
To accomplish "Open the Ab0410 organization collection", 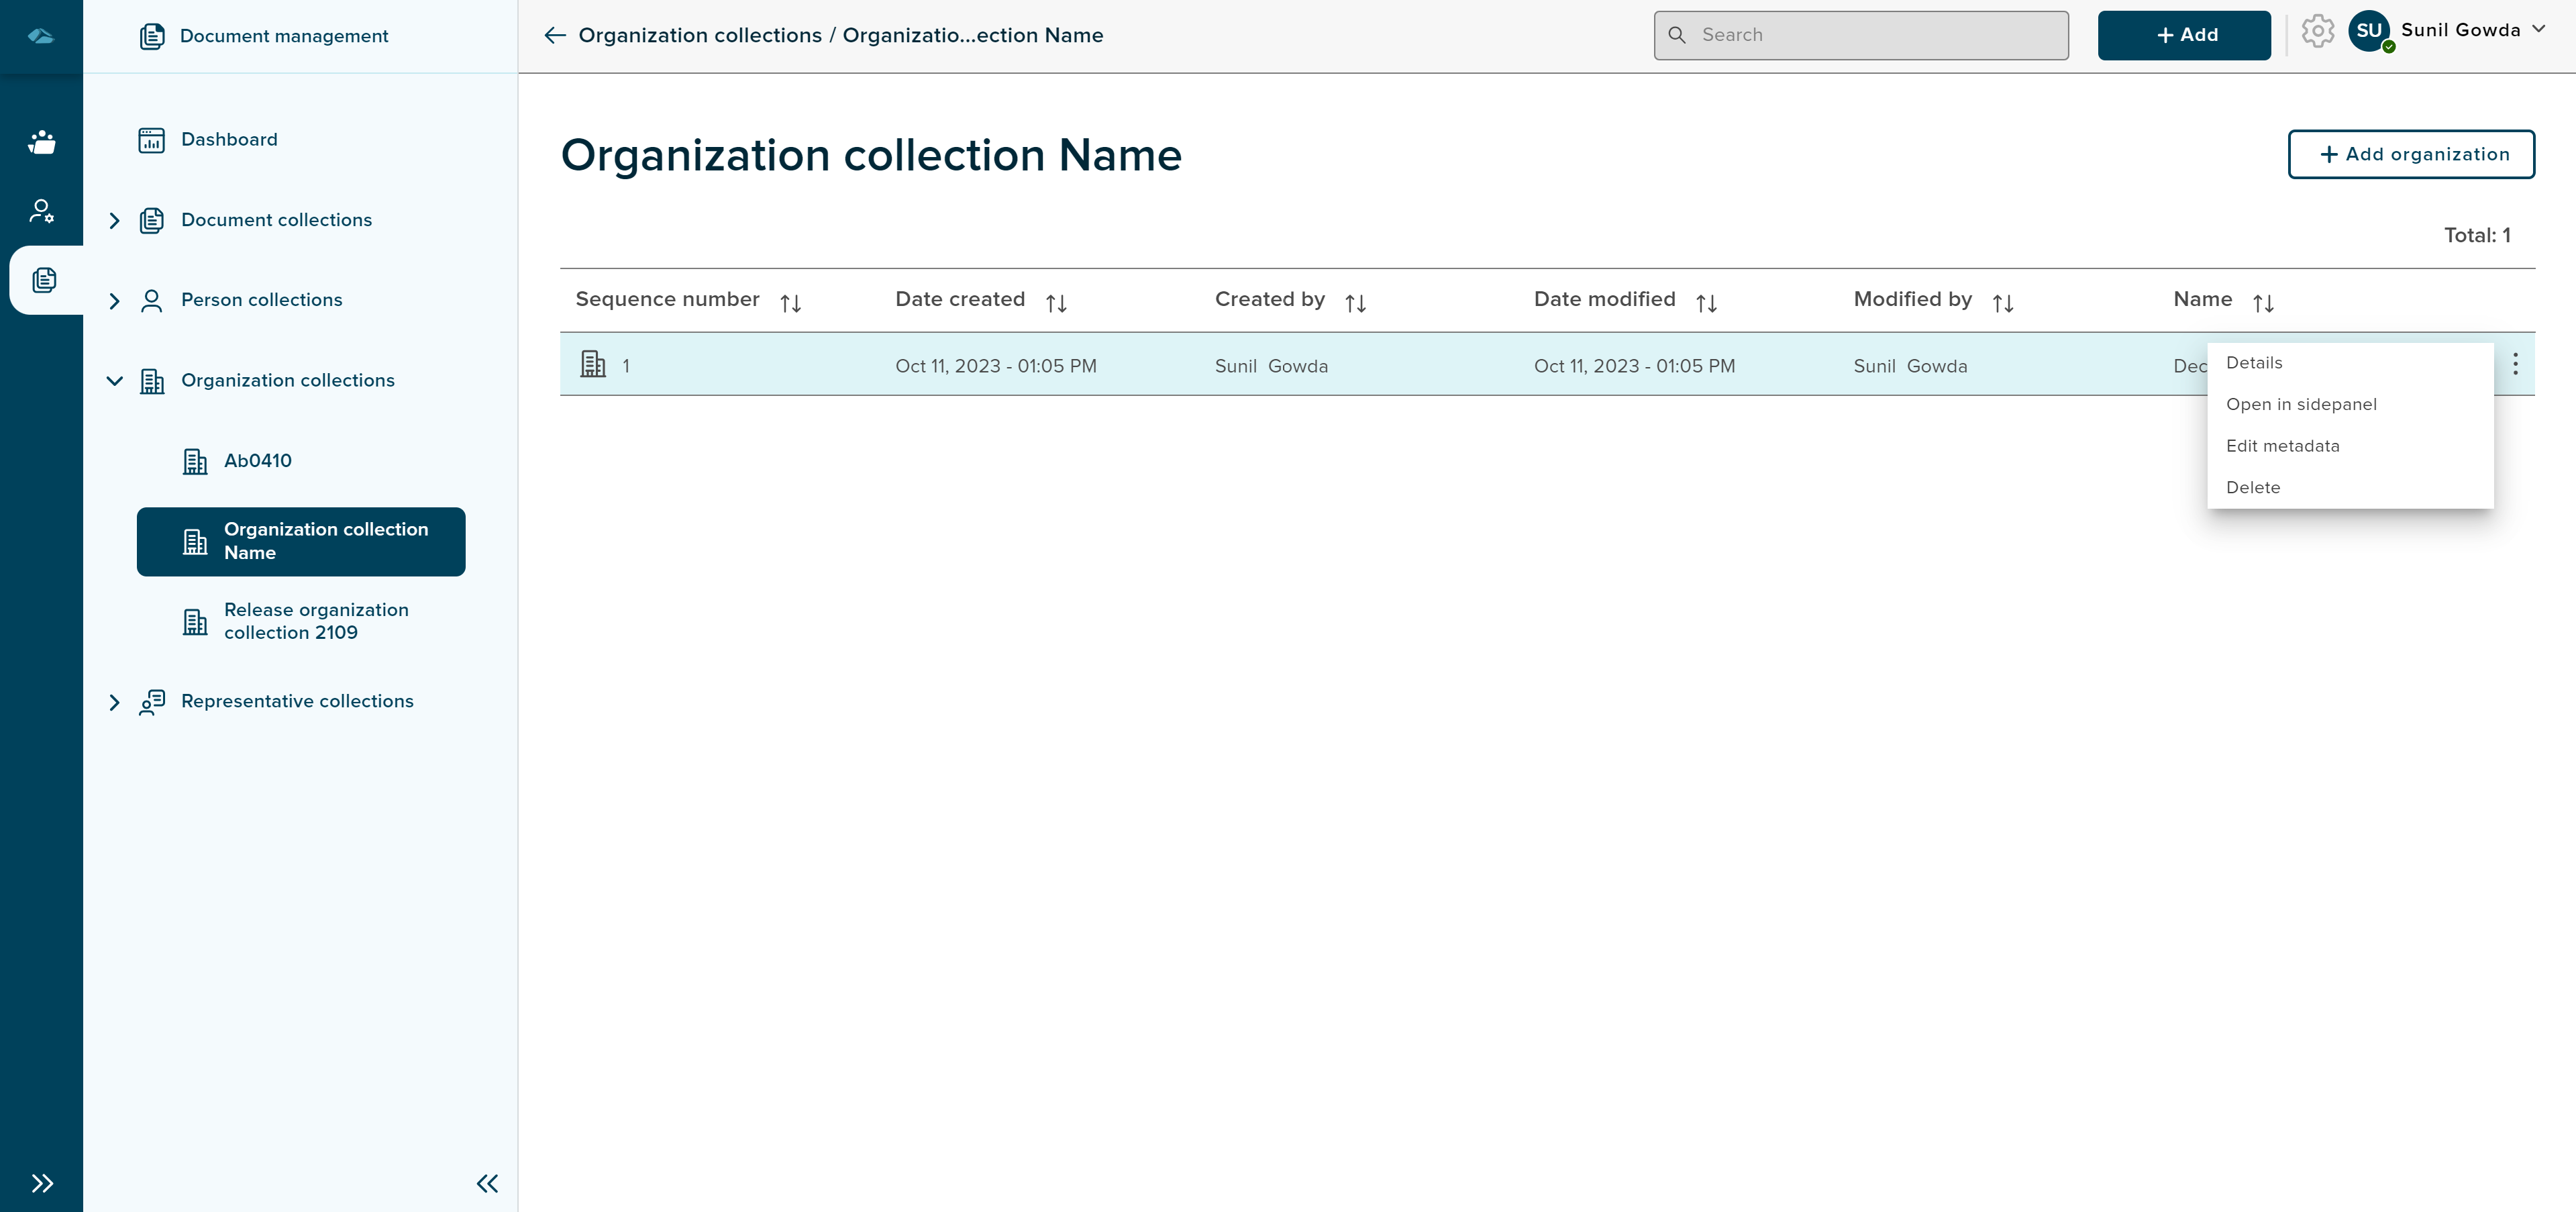I will (258, 461).
